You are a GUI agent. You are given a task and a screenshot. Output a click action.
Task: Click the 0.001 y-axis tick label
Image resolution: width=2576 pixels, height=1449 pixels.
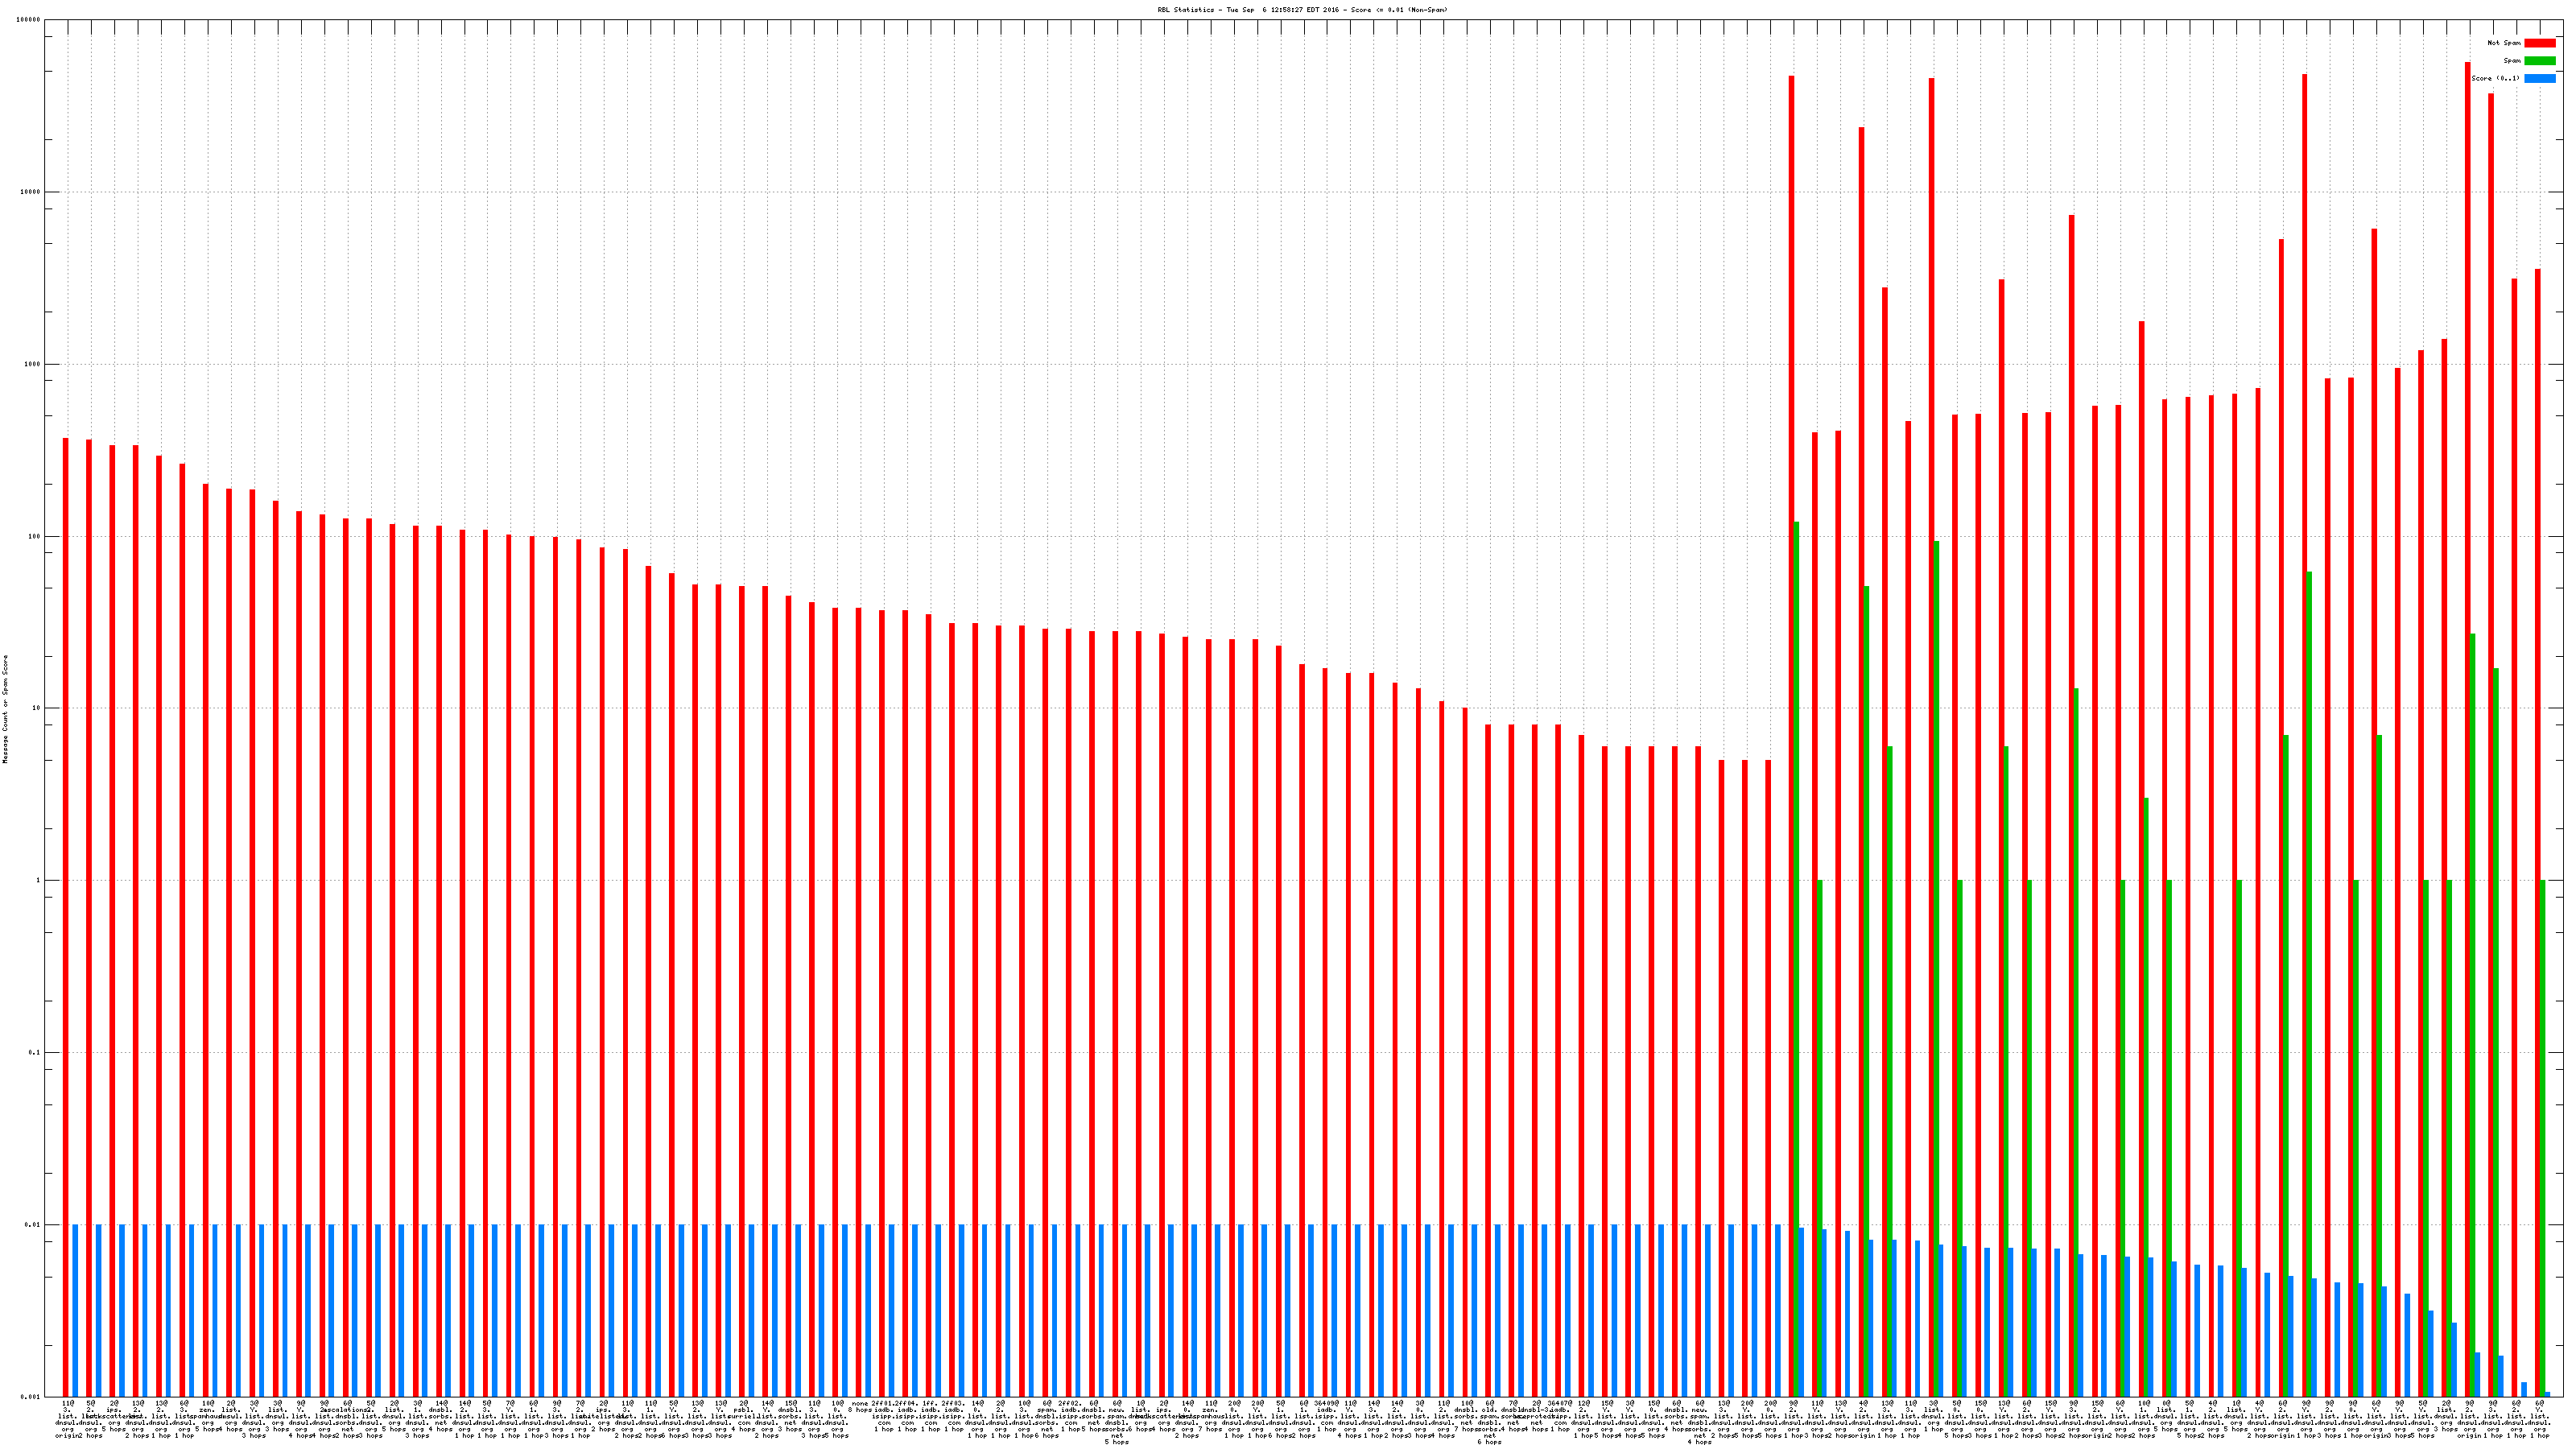(x=31, y=1396)
